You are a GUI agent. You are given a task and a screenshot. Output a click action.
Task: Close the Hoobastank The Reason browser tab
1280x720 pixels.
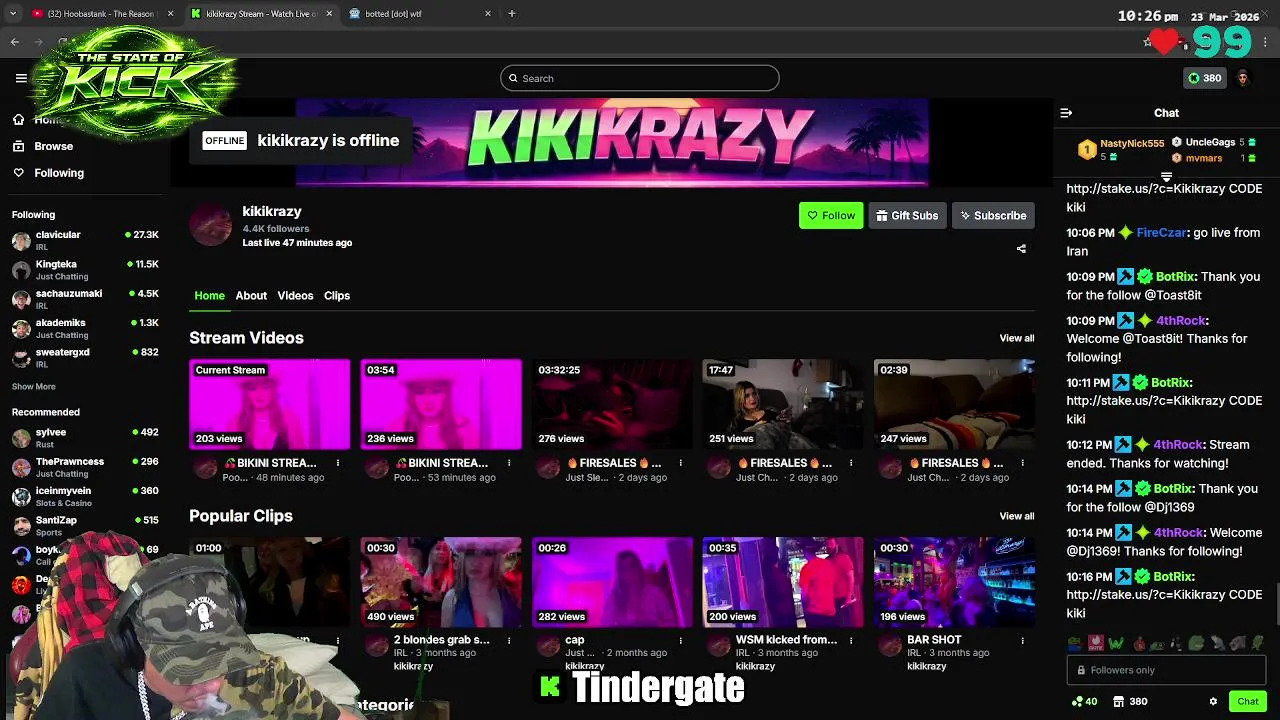(170, 14)
